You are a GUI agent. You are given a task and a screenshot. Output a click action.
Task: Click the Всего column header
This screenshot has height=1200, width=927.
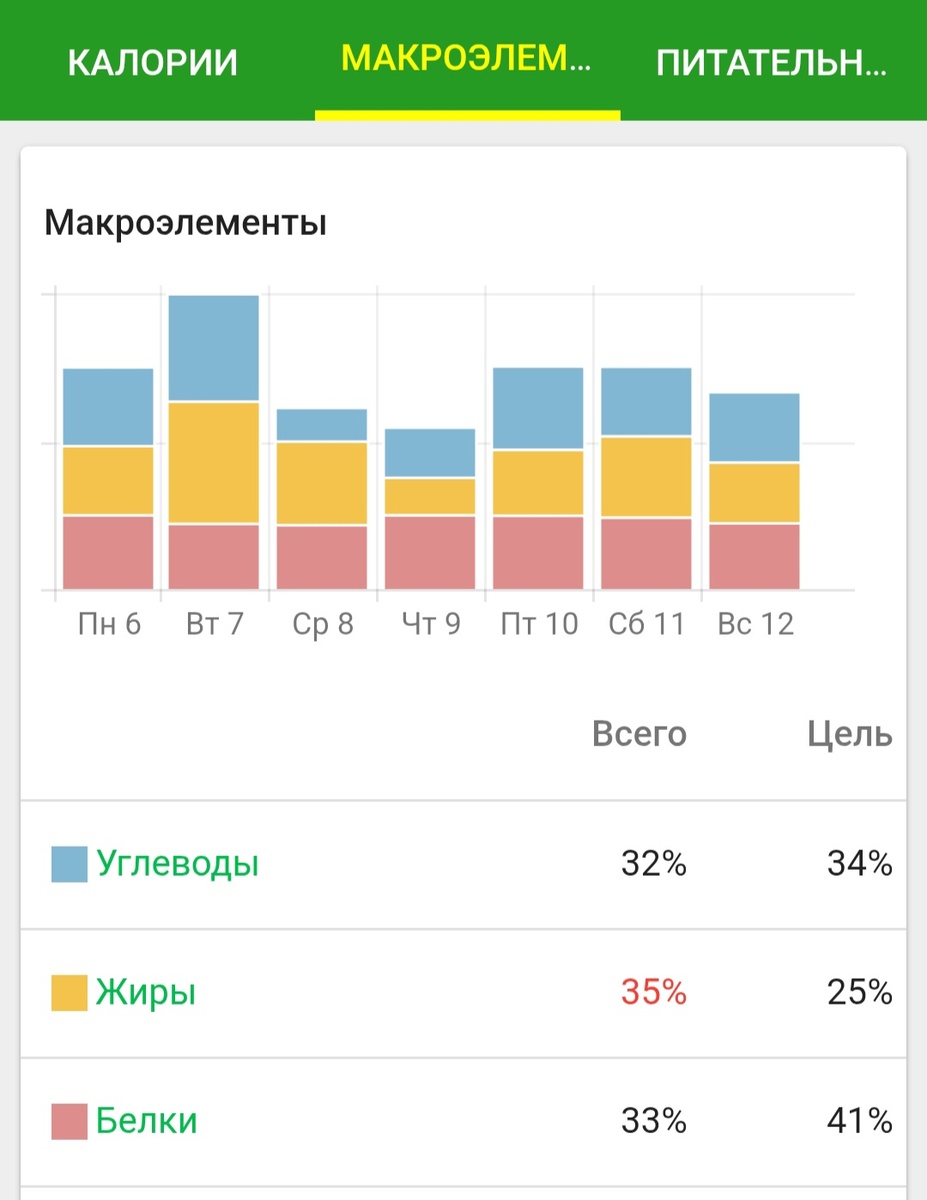coord(640,734)
